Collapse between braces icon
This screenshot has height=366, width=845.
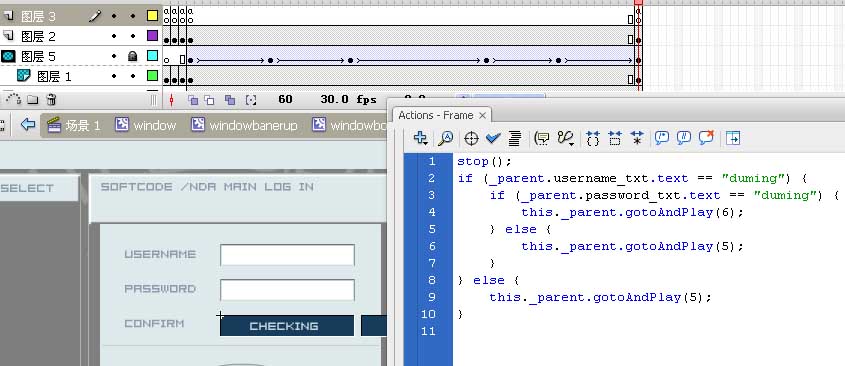click(593, 139)
